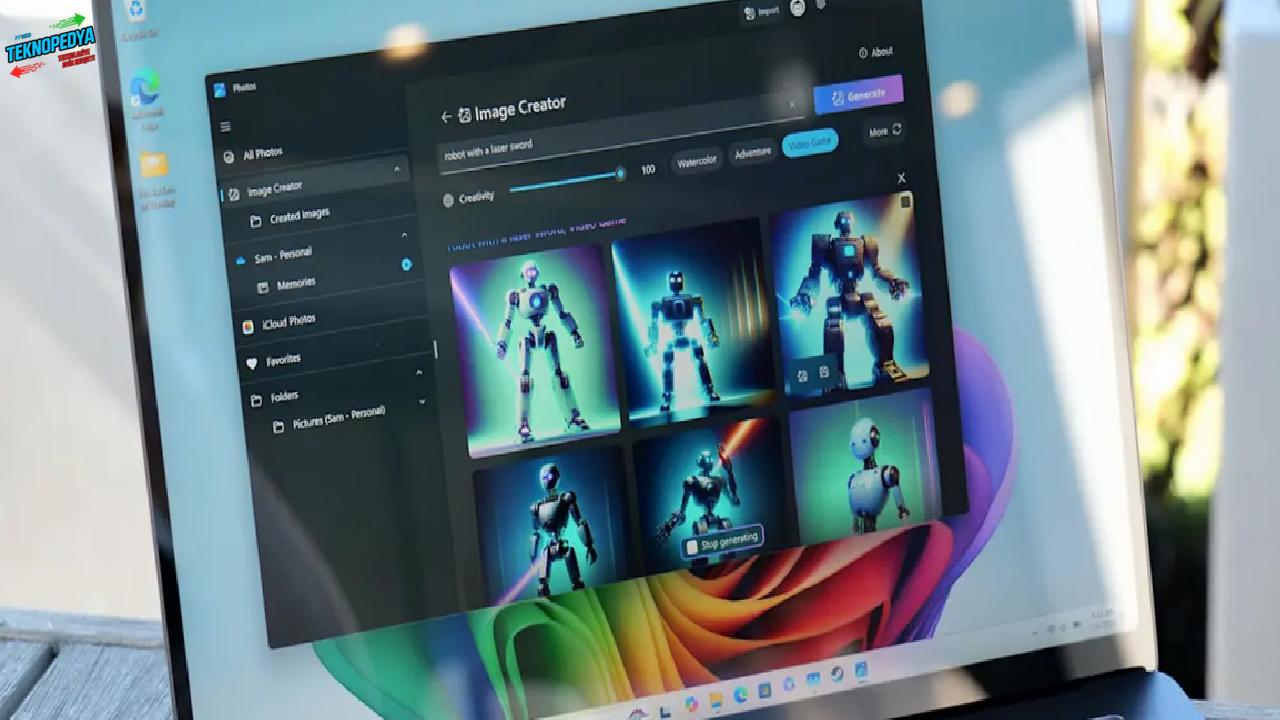This screenshot has height=720, width=1280.
Task: Click the Creativity slider track
Action: 565,182
